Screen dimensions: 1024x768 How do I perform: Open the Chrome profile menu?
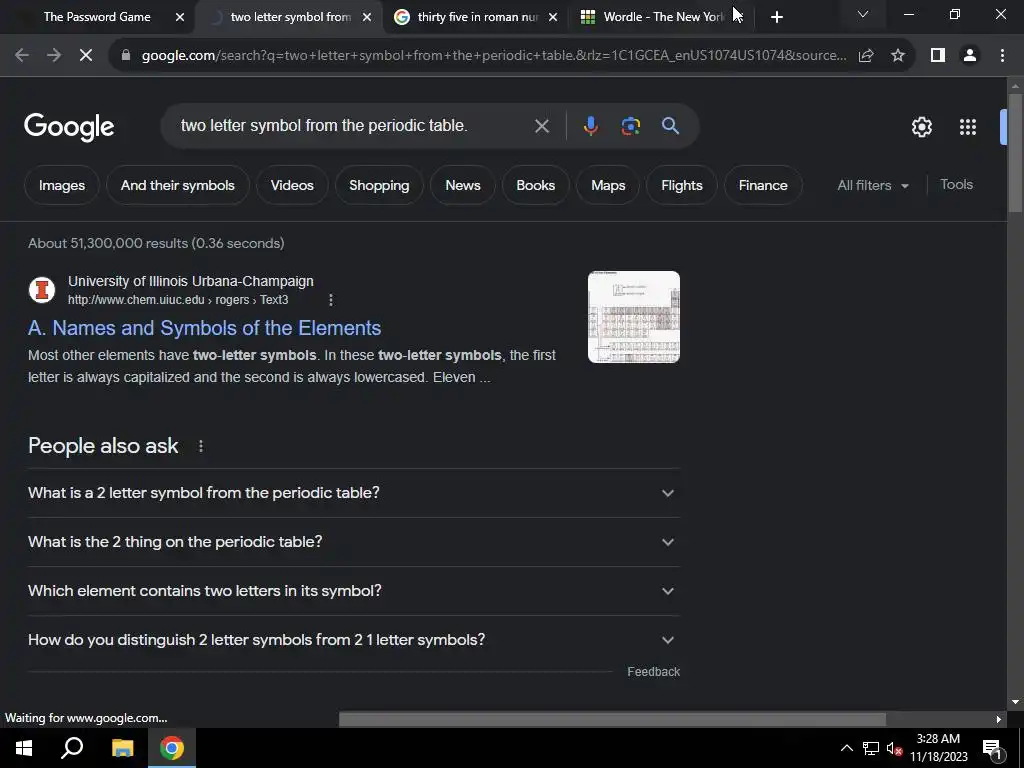970,56
